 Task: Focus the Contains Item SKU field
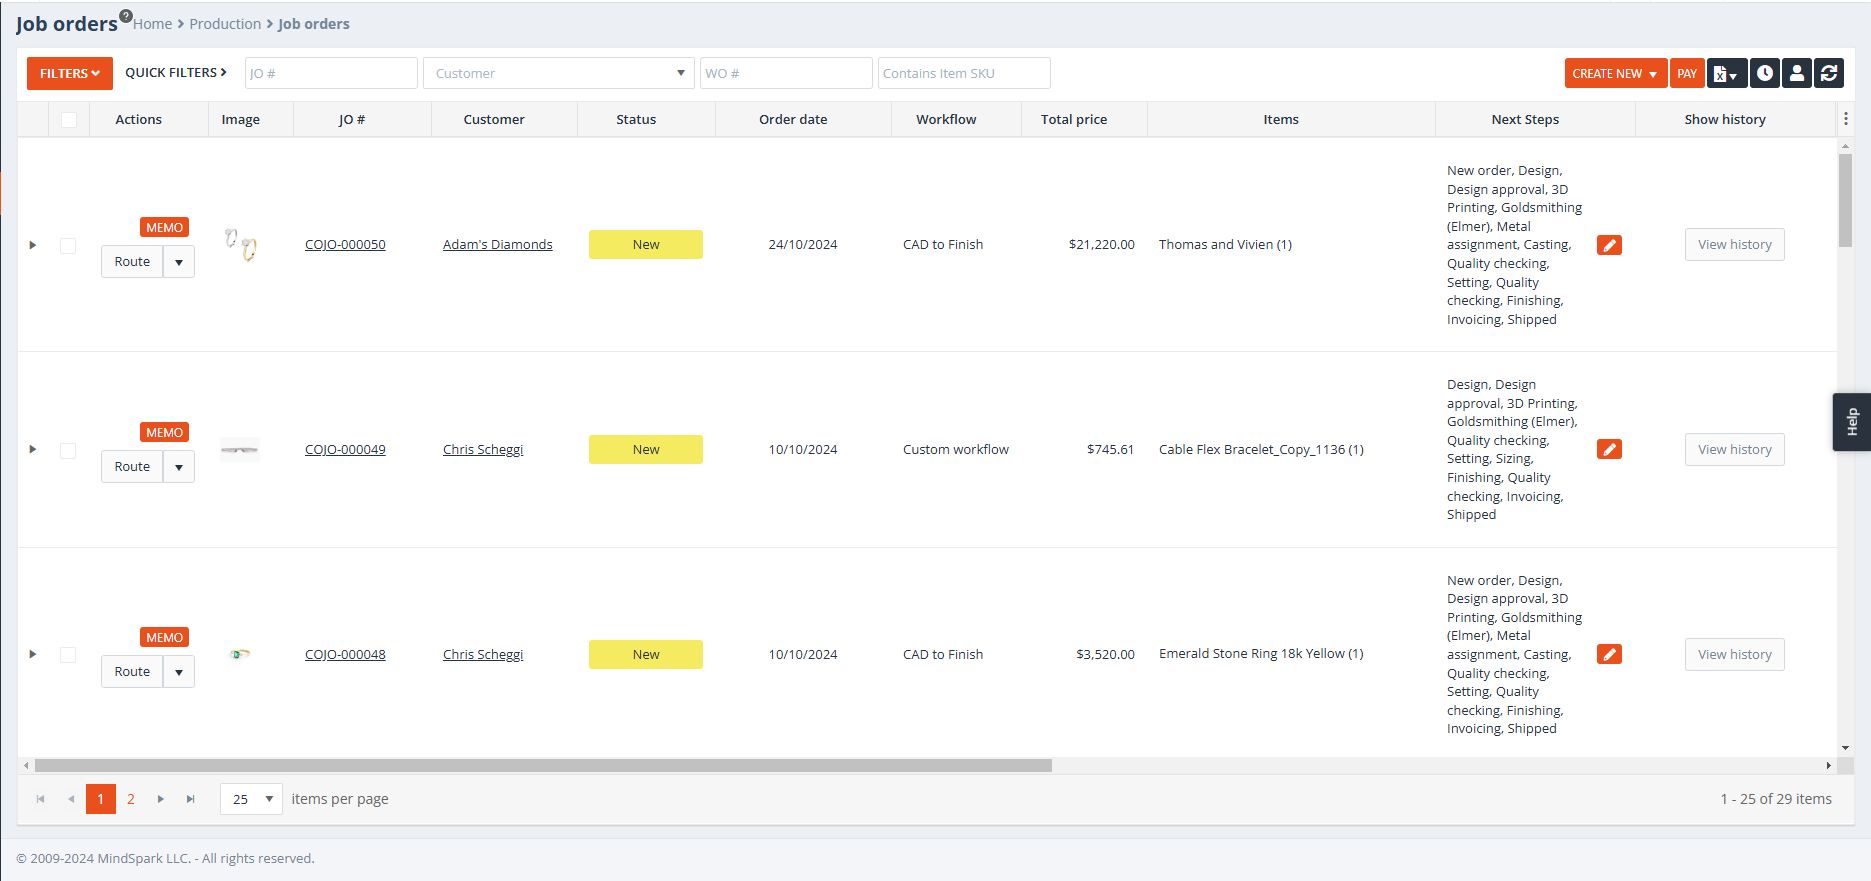[x=963, y=73]
